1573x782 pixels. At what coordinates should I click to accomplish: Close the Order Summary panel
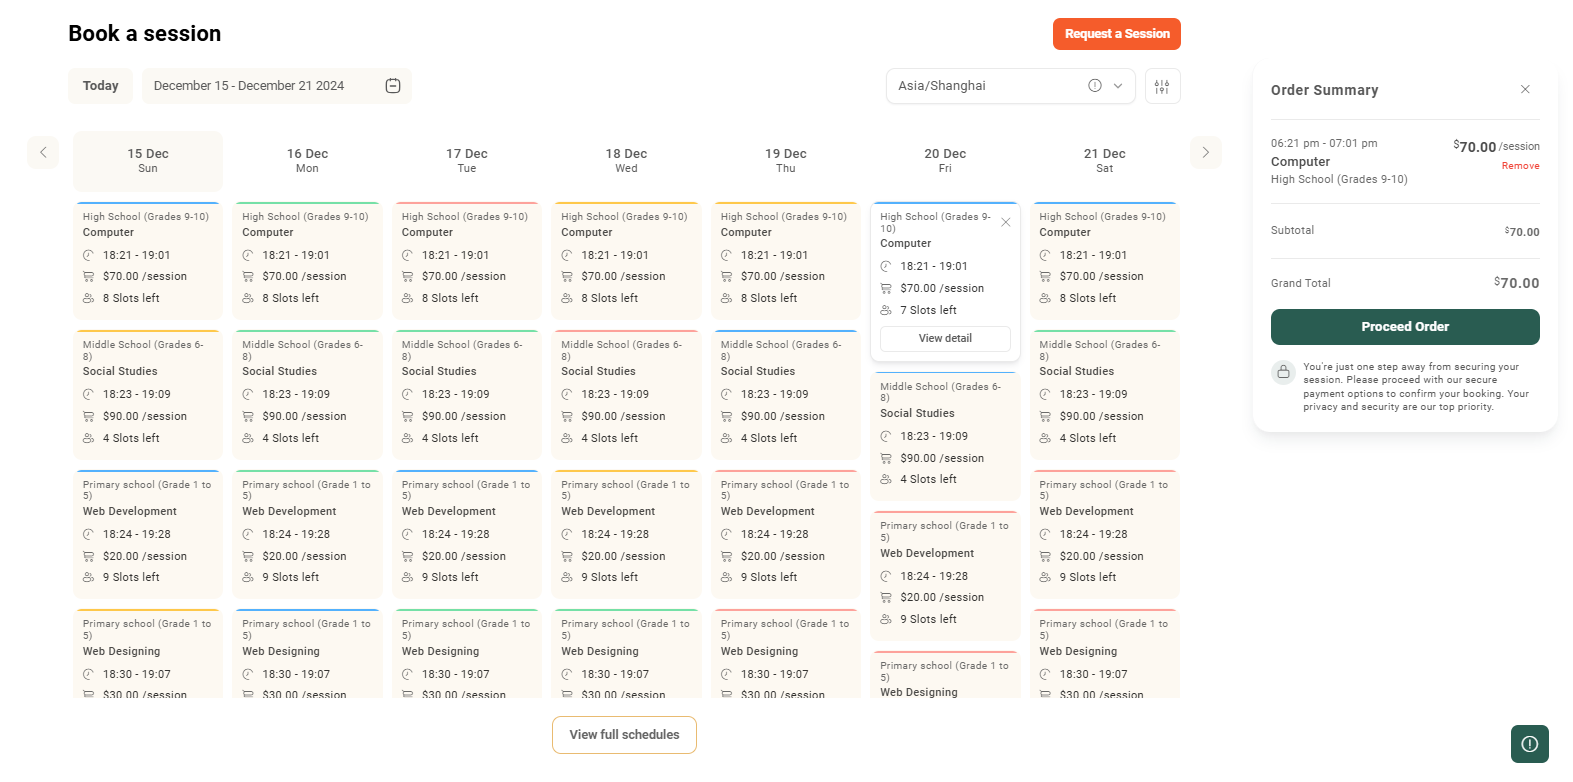[1525, 90]
